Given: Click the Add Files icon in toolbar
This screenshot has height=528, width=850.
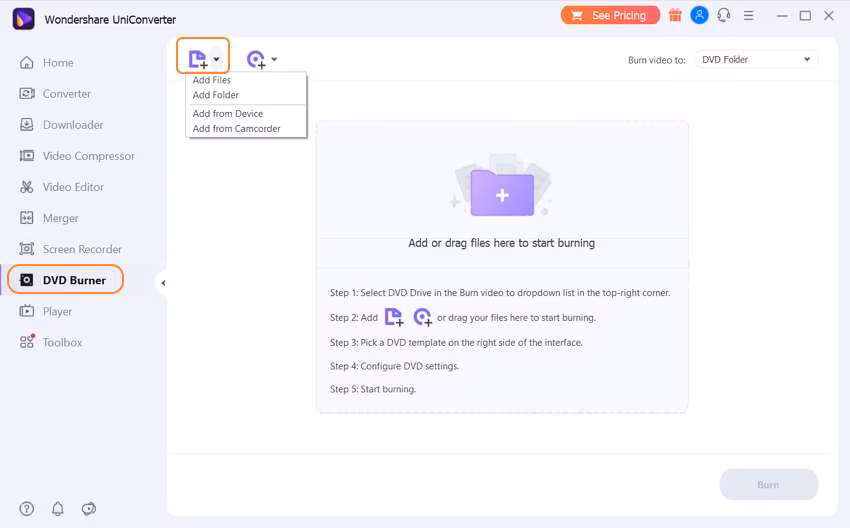Looking at the screenshot, I should 198,59.
